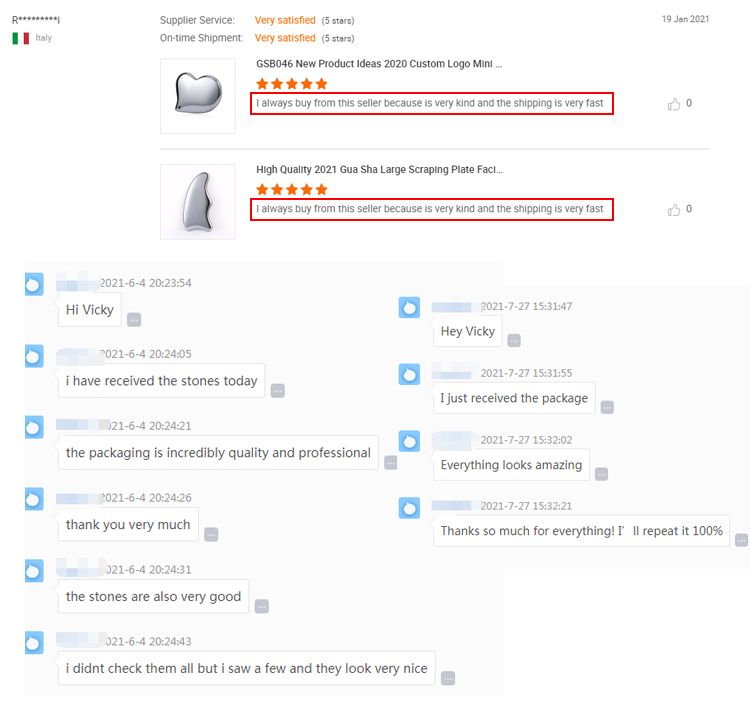Open options for 'thank you very much' message
Image resolution: width=750 pixels, height=710 pixels.
(x=211, y=534)
